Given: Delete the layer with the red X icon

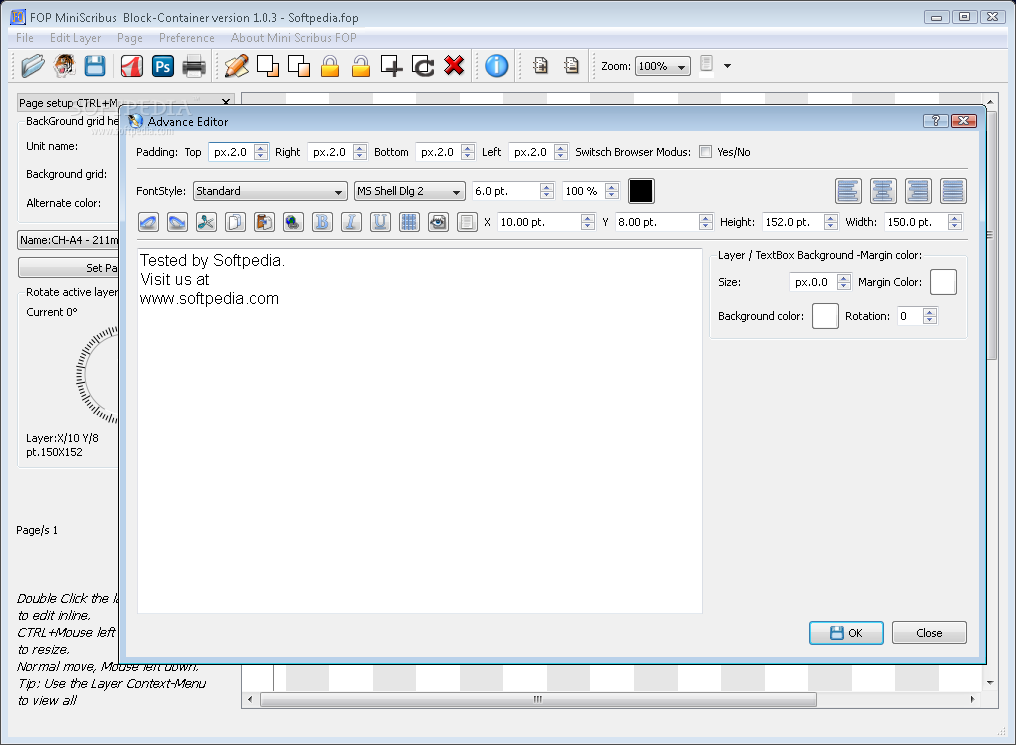Looking at the screenshot, I should coord(454,66).
